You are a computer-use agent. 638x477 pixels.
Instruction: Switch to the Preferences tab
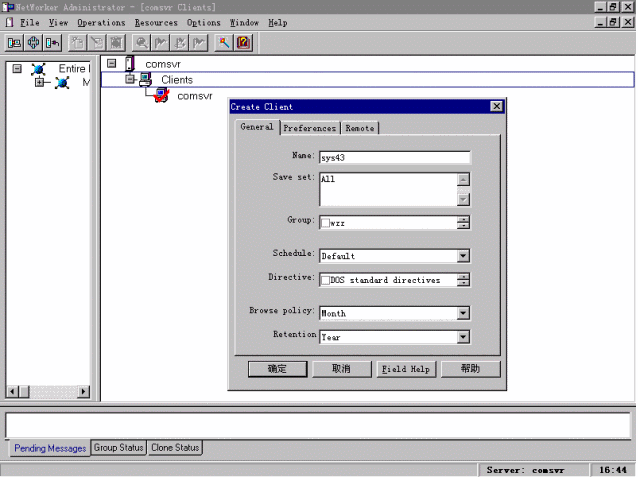pos(309,128)
